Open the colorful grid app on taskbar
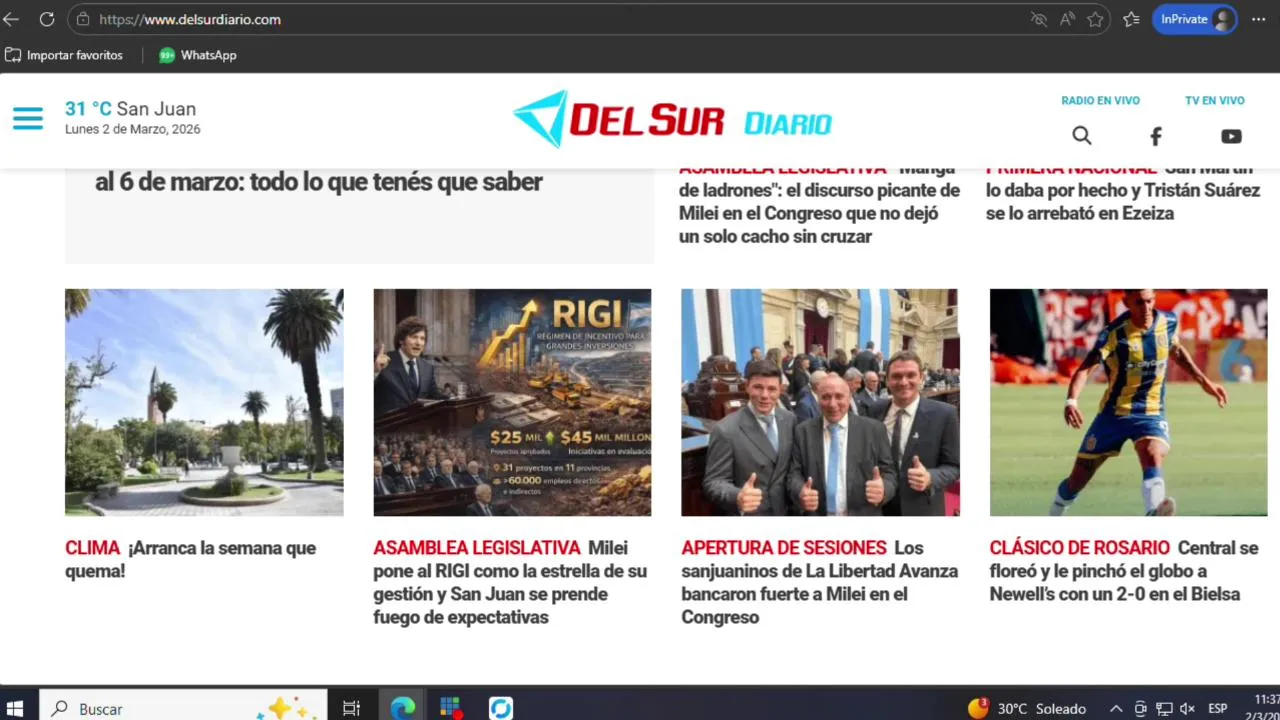1280x720 pixels. point(451,708)
